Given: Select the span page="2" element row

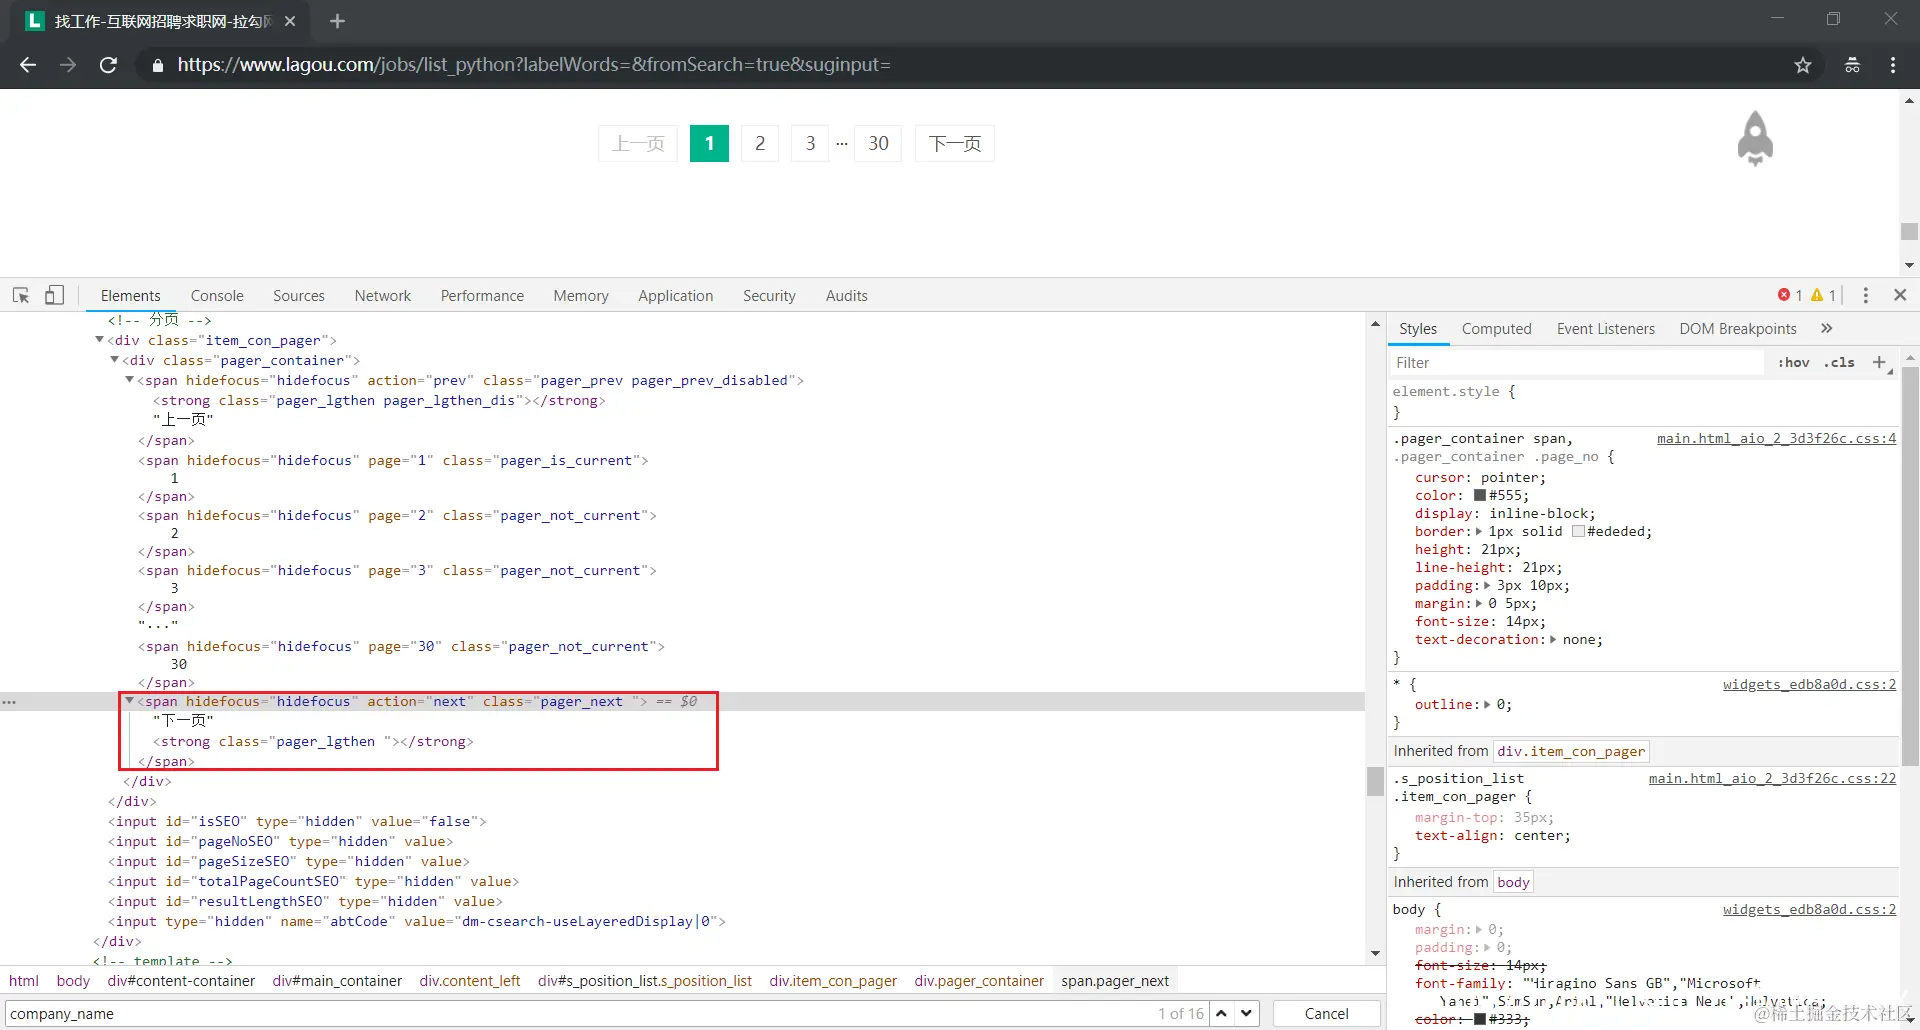Looking at the screenshot, I should pos(398,515).
